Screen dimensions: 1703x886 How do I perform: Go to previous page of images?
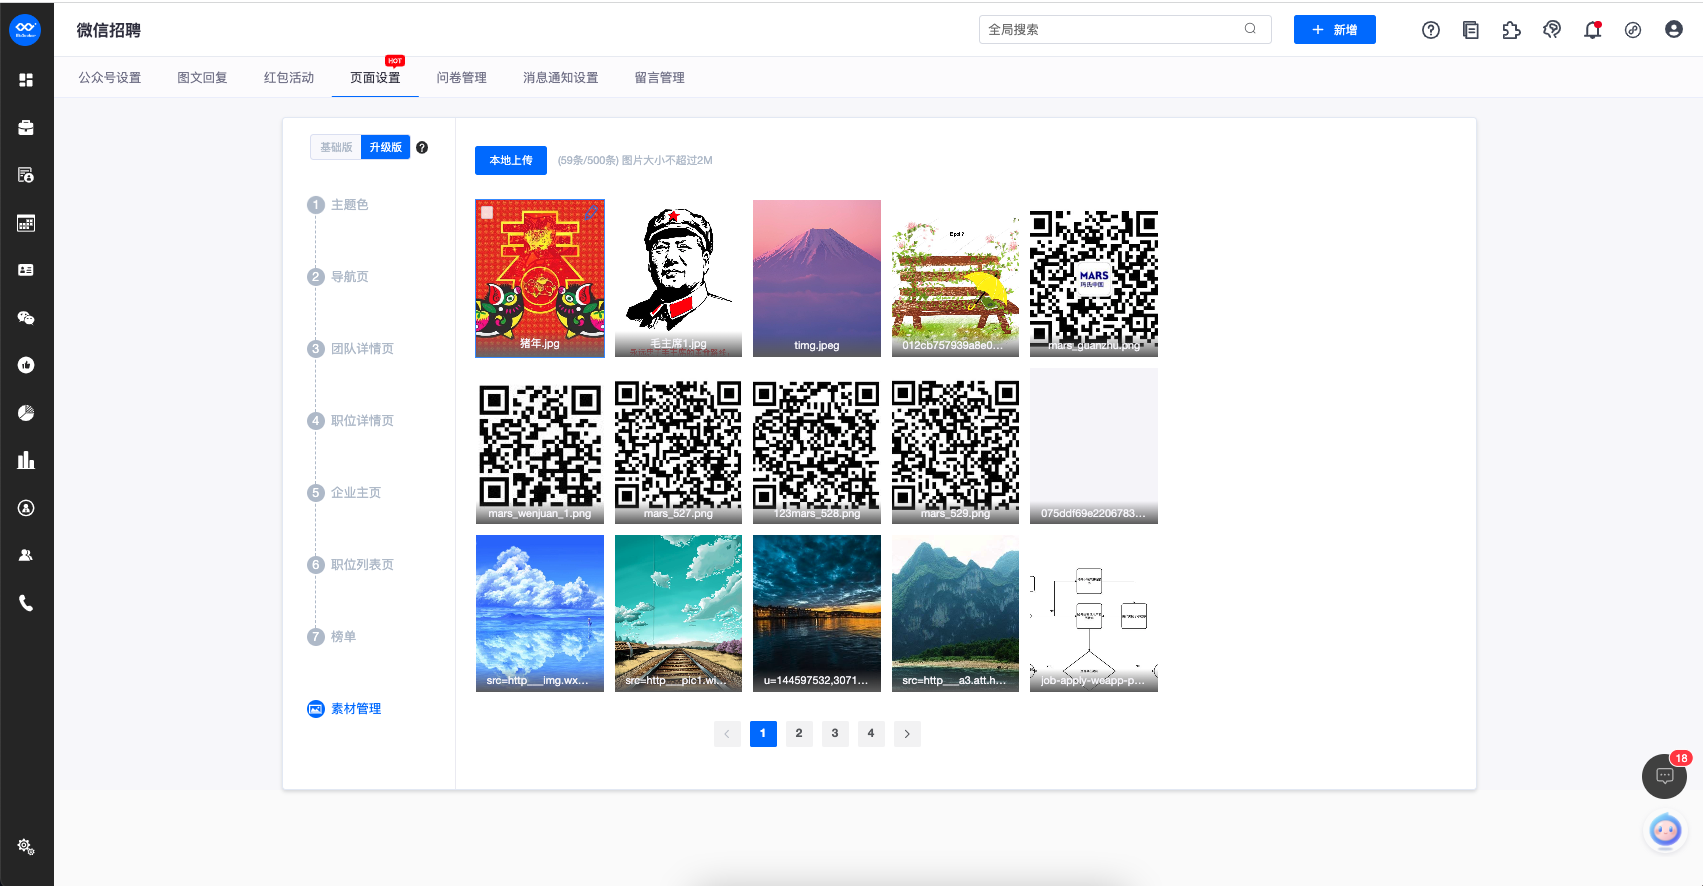point(727,734)
